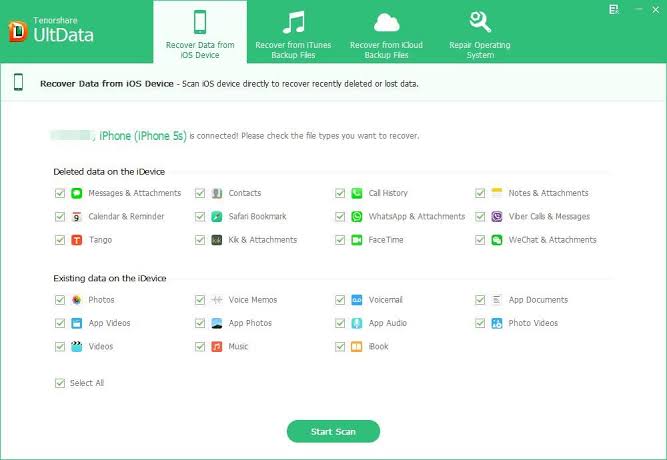The height and width of the screenshot is (460, 667).
Task: Click the Call History phone icon
Action: (x=356, y=193)
